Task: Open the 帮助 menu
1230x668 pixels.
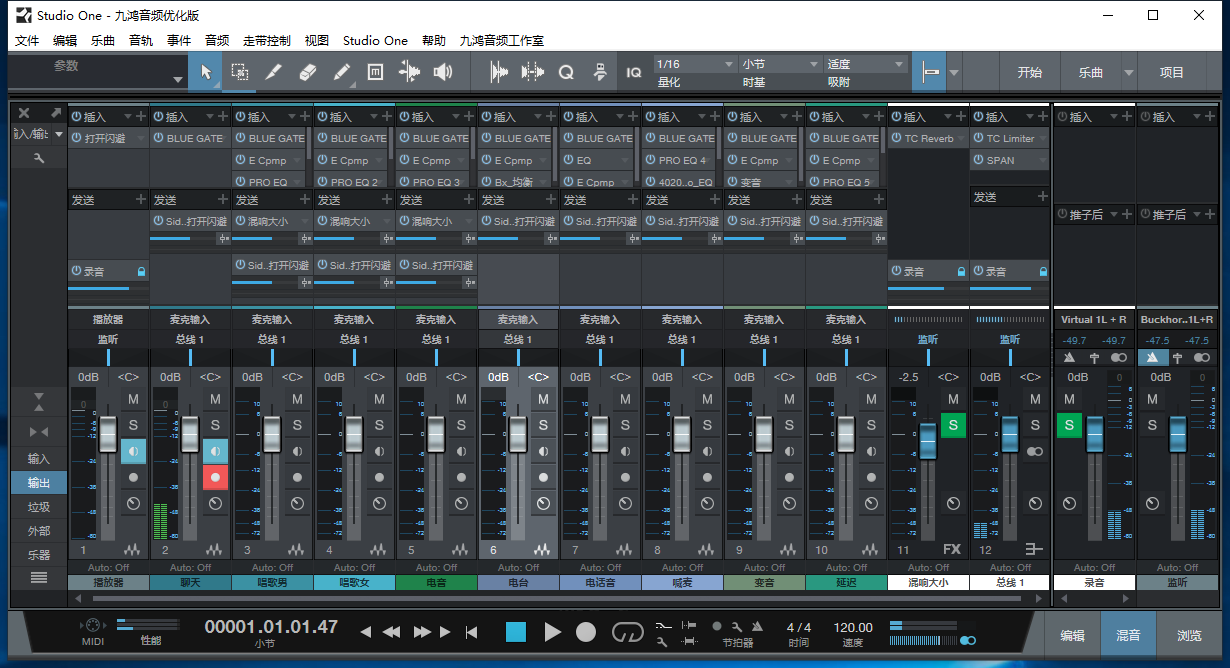Action: [434, 41]
